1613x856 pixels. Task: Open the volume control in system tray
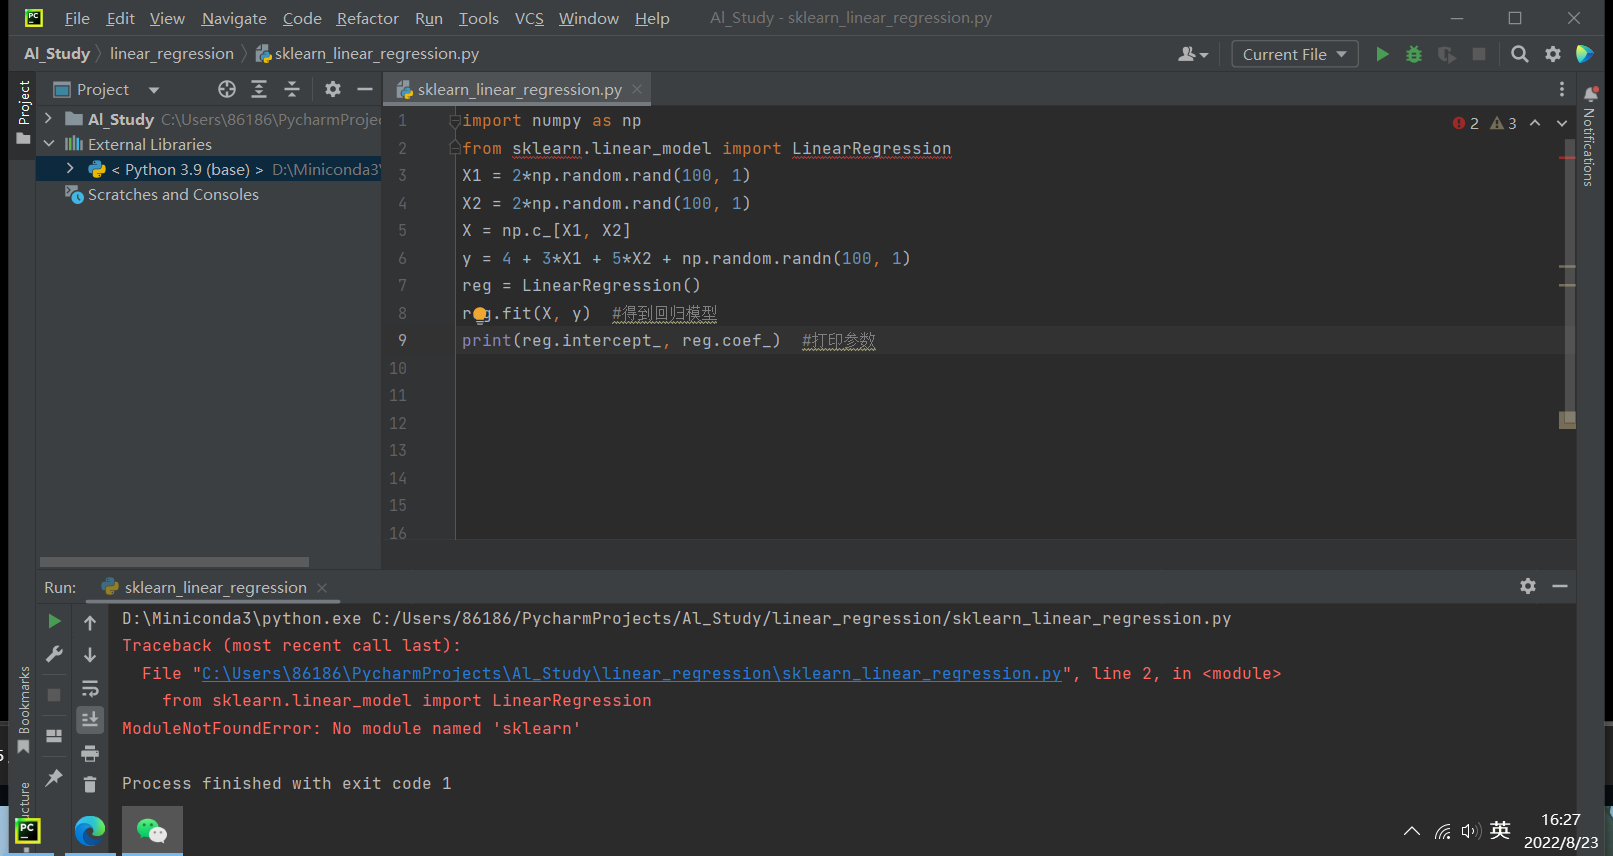coord(1470,831)
